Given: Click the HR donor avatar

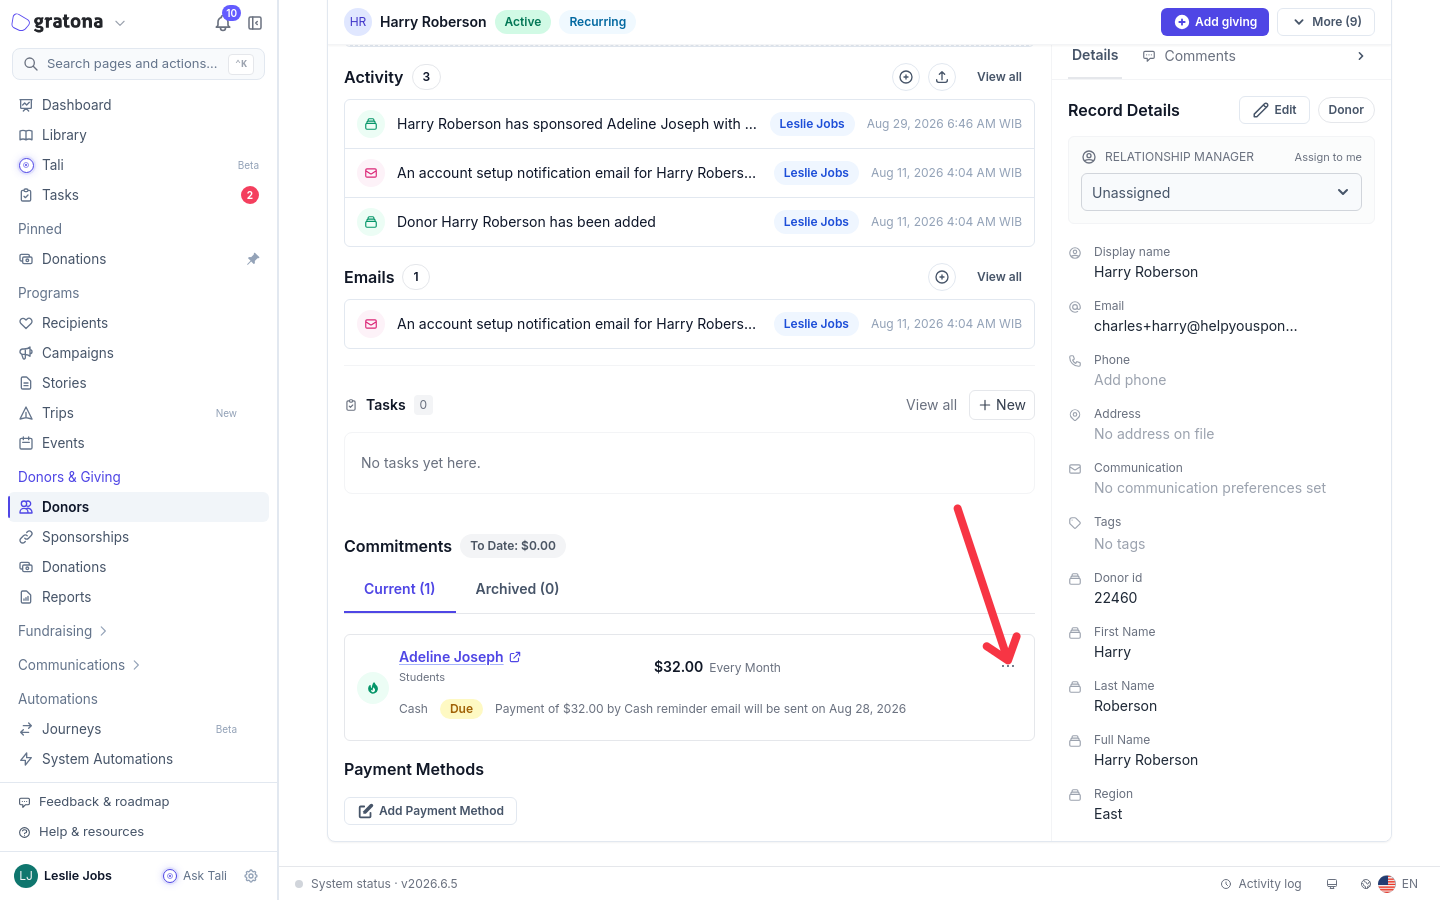Looking at the screenshot, I should point(358,22).
